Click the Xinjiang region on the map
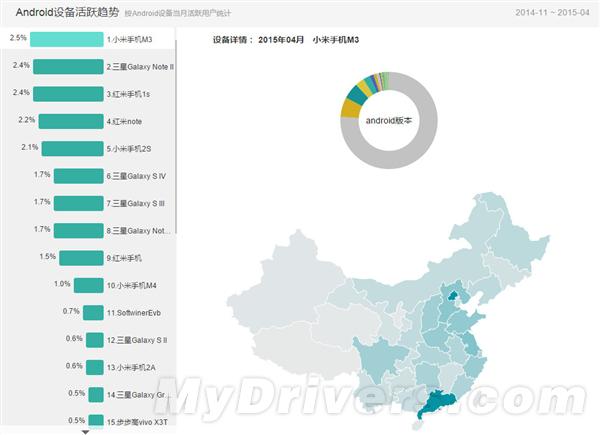The height and width of the screenshot is (435, 600). [x=291, y=283]
